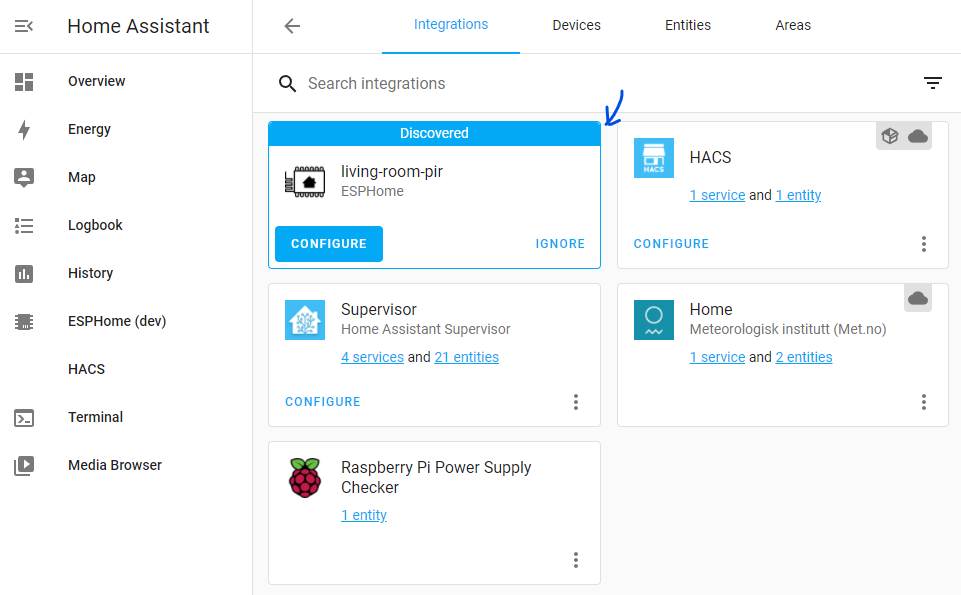Viewport: 961px width, 595px height.
Task: Click the 'living-room-pir' device name
Action: (x=392, y=172)
